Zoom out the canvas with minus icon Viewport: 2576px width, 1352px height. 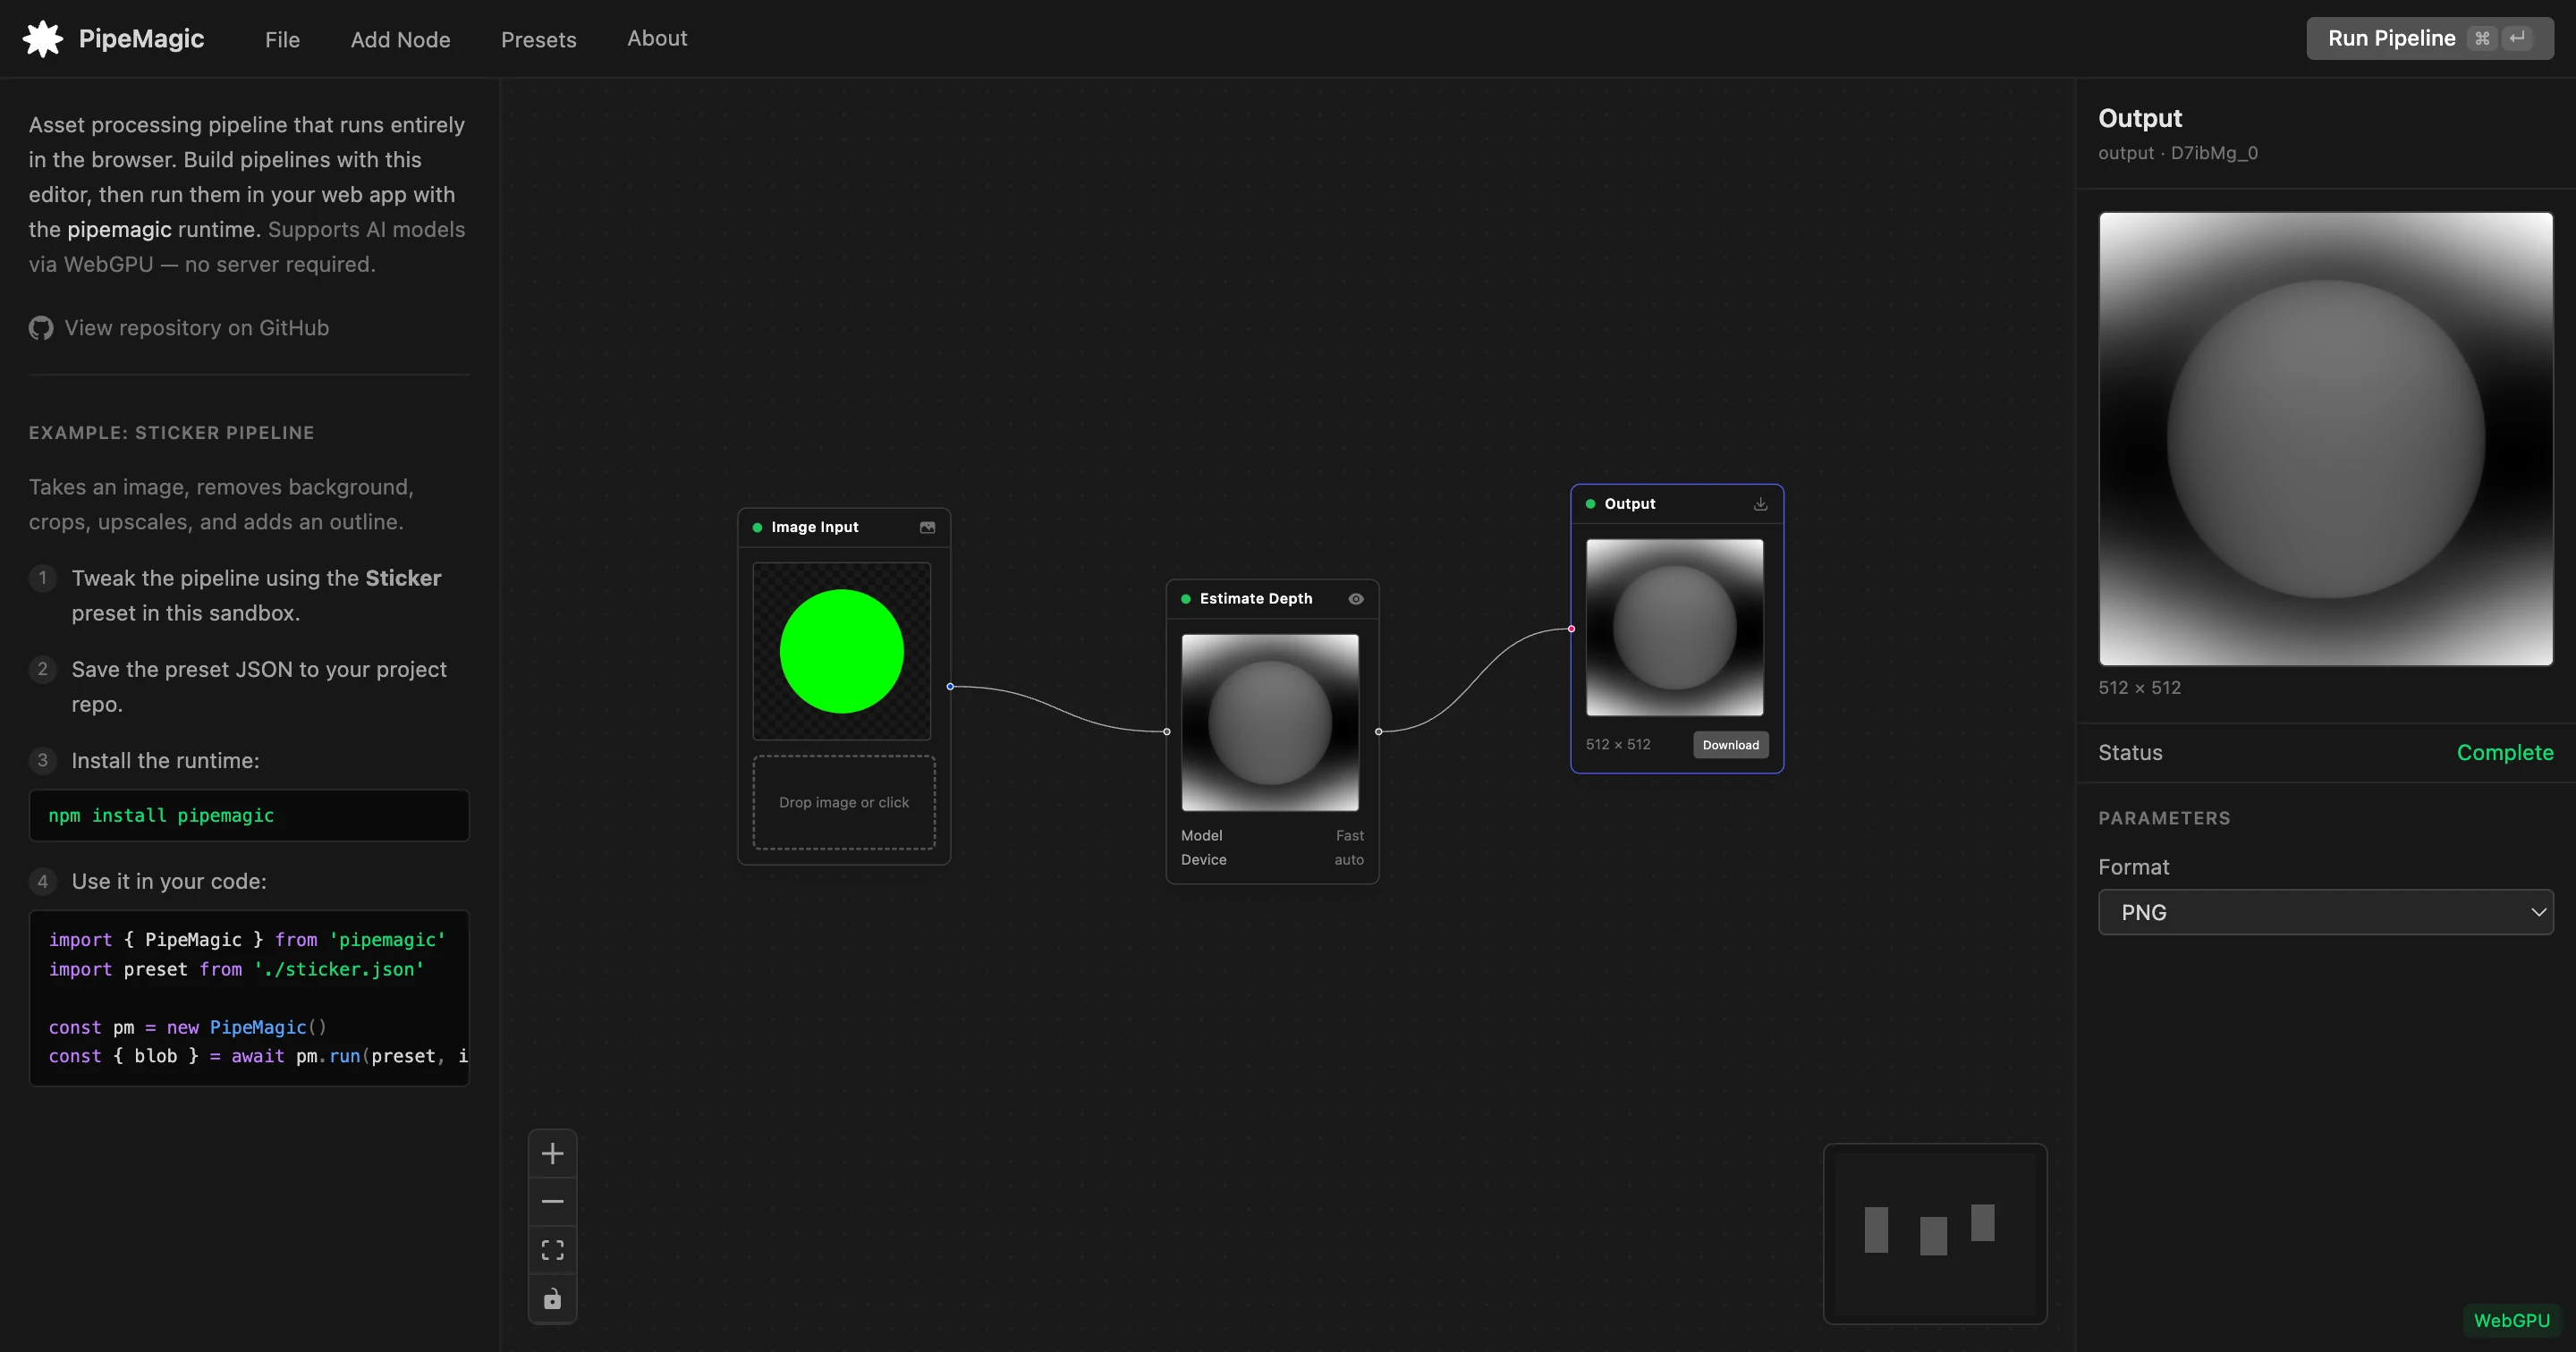552,1201
